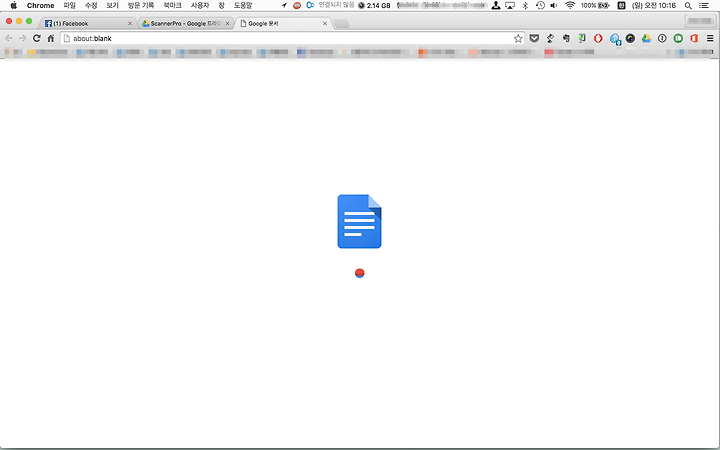The width and height of the screenshot is (720, 450).
Task: Click the Wi-Fi status icon
Action: click(570, 6)
